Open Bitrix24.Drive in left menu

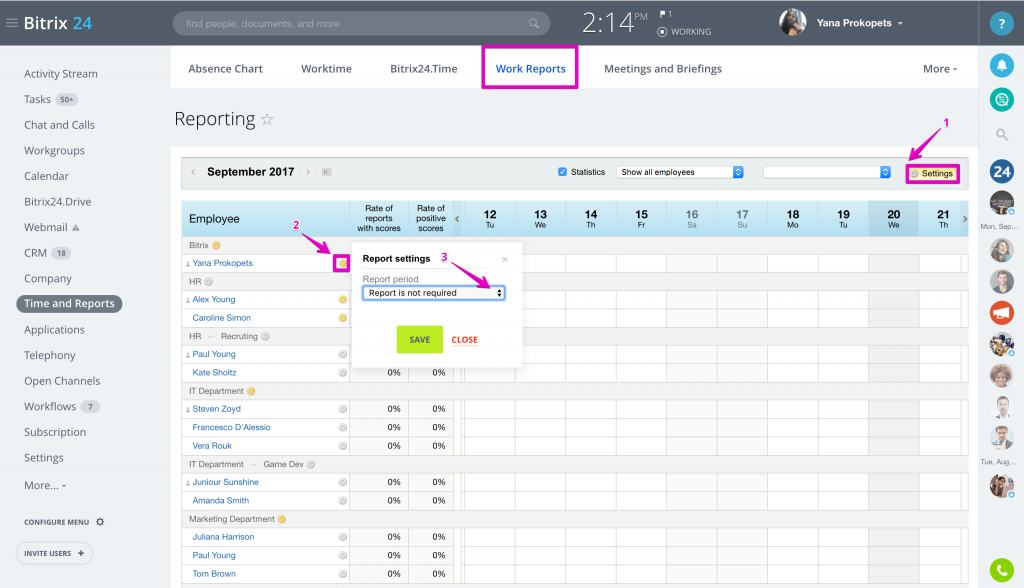[x=57, y=202]
